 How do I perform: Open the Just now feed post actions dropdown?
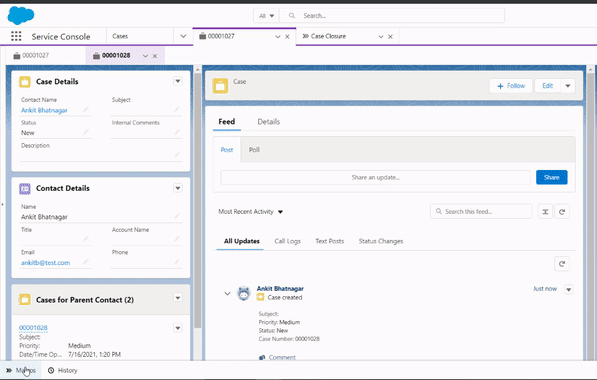(x=568, y=289)
